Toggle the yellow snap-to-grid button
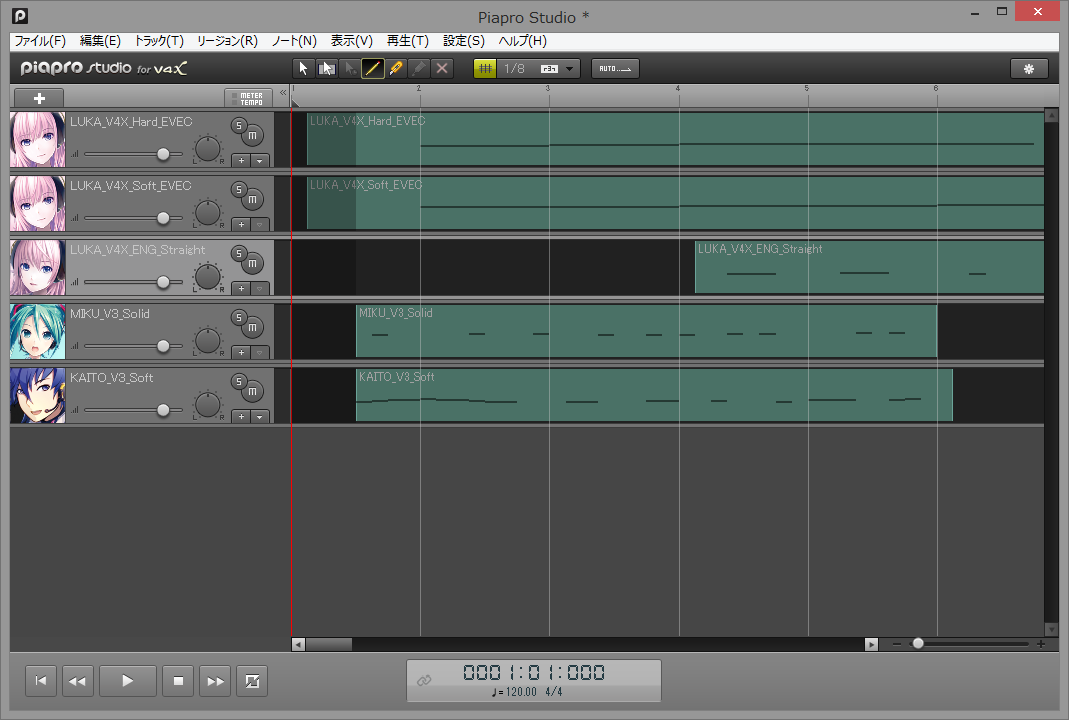Viewport: 1069px width, 720px height. [485, 68]
